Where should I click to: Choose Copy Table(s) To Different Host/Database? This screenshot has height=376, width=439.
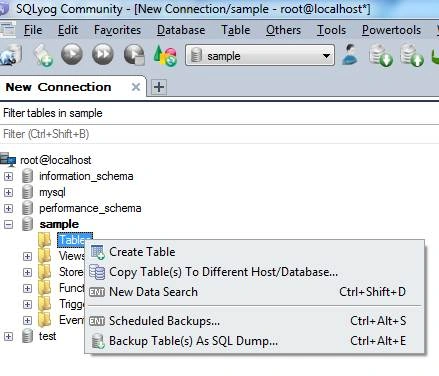click(x=255, y=272)
